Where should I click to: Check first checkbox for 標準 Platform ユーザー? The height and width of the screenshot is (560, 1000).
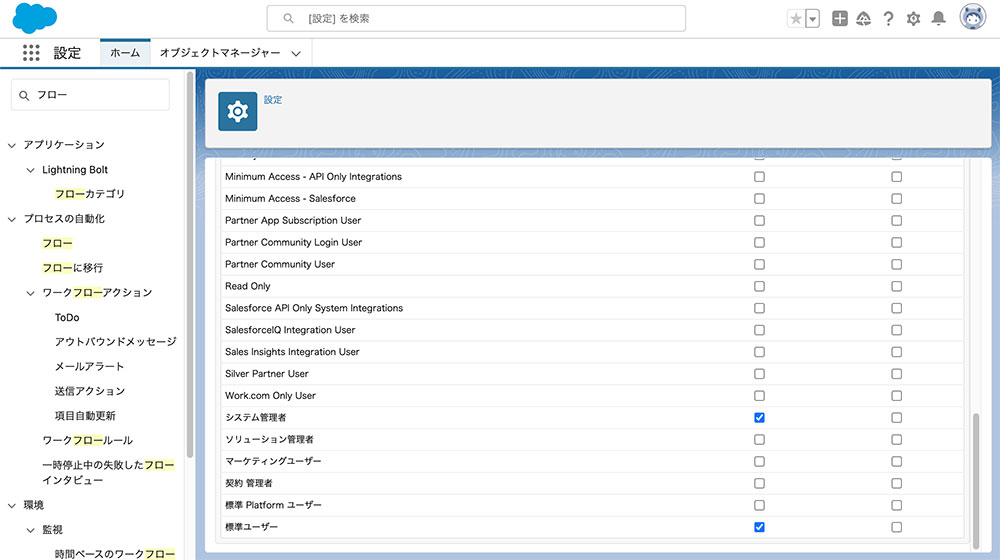tap(759, 506)
